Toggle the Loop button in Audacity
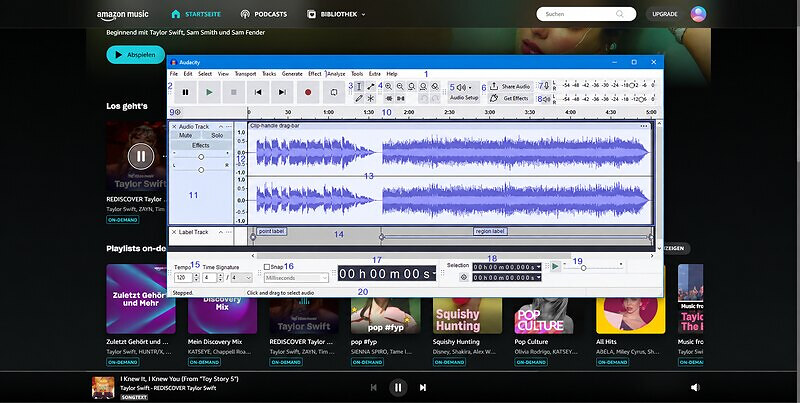Image resolution: width=800 pixels, height=403 pixels. [x=334, y=92]
